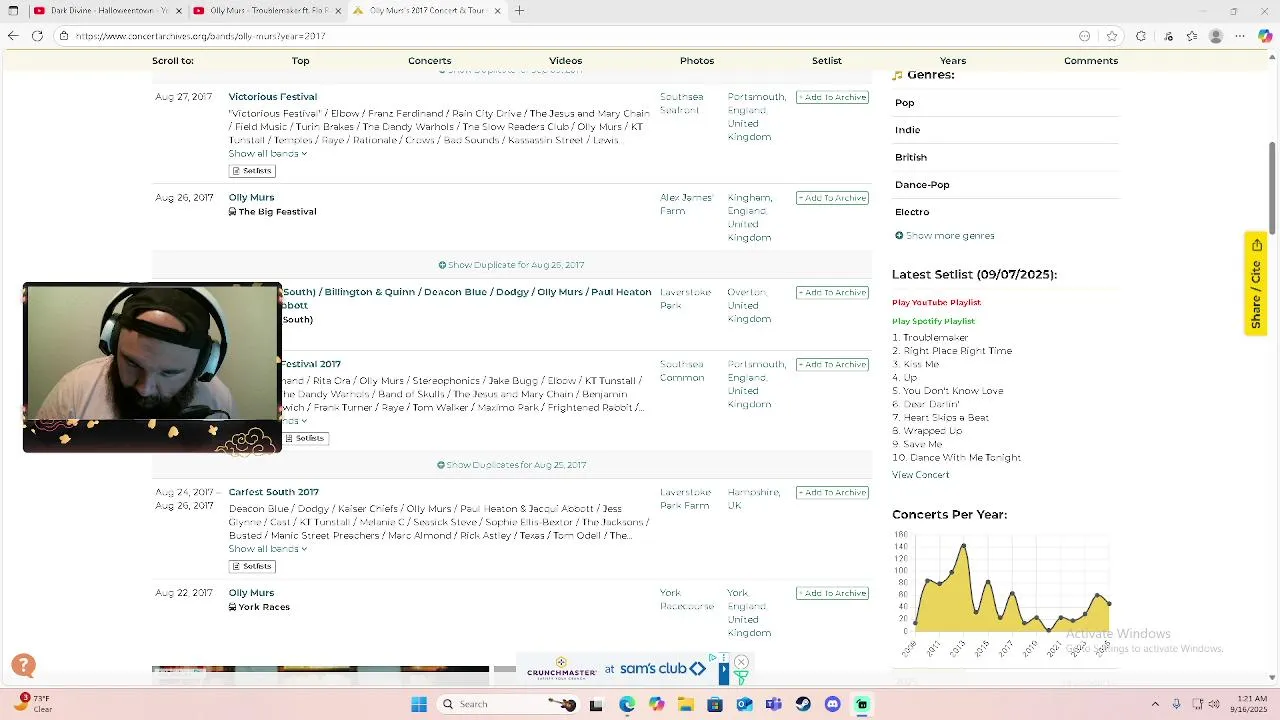The width and height of the screenshot is (1280, 720).
Task: Go back with the browser back arrow
Action: pos(13,36)
